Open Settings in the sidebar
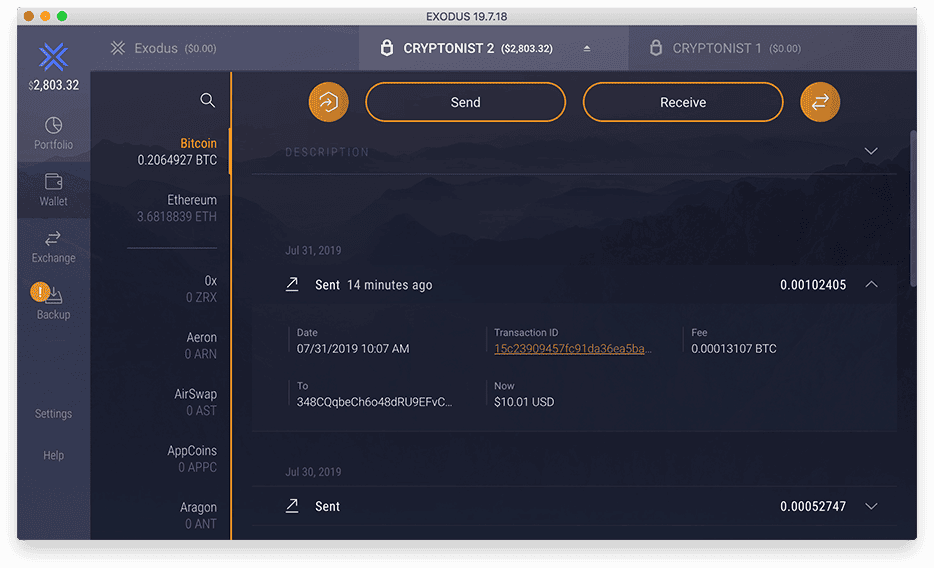 coord(54,413)
